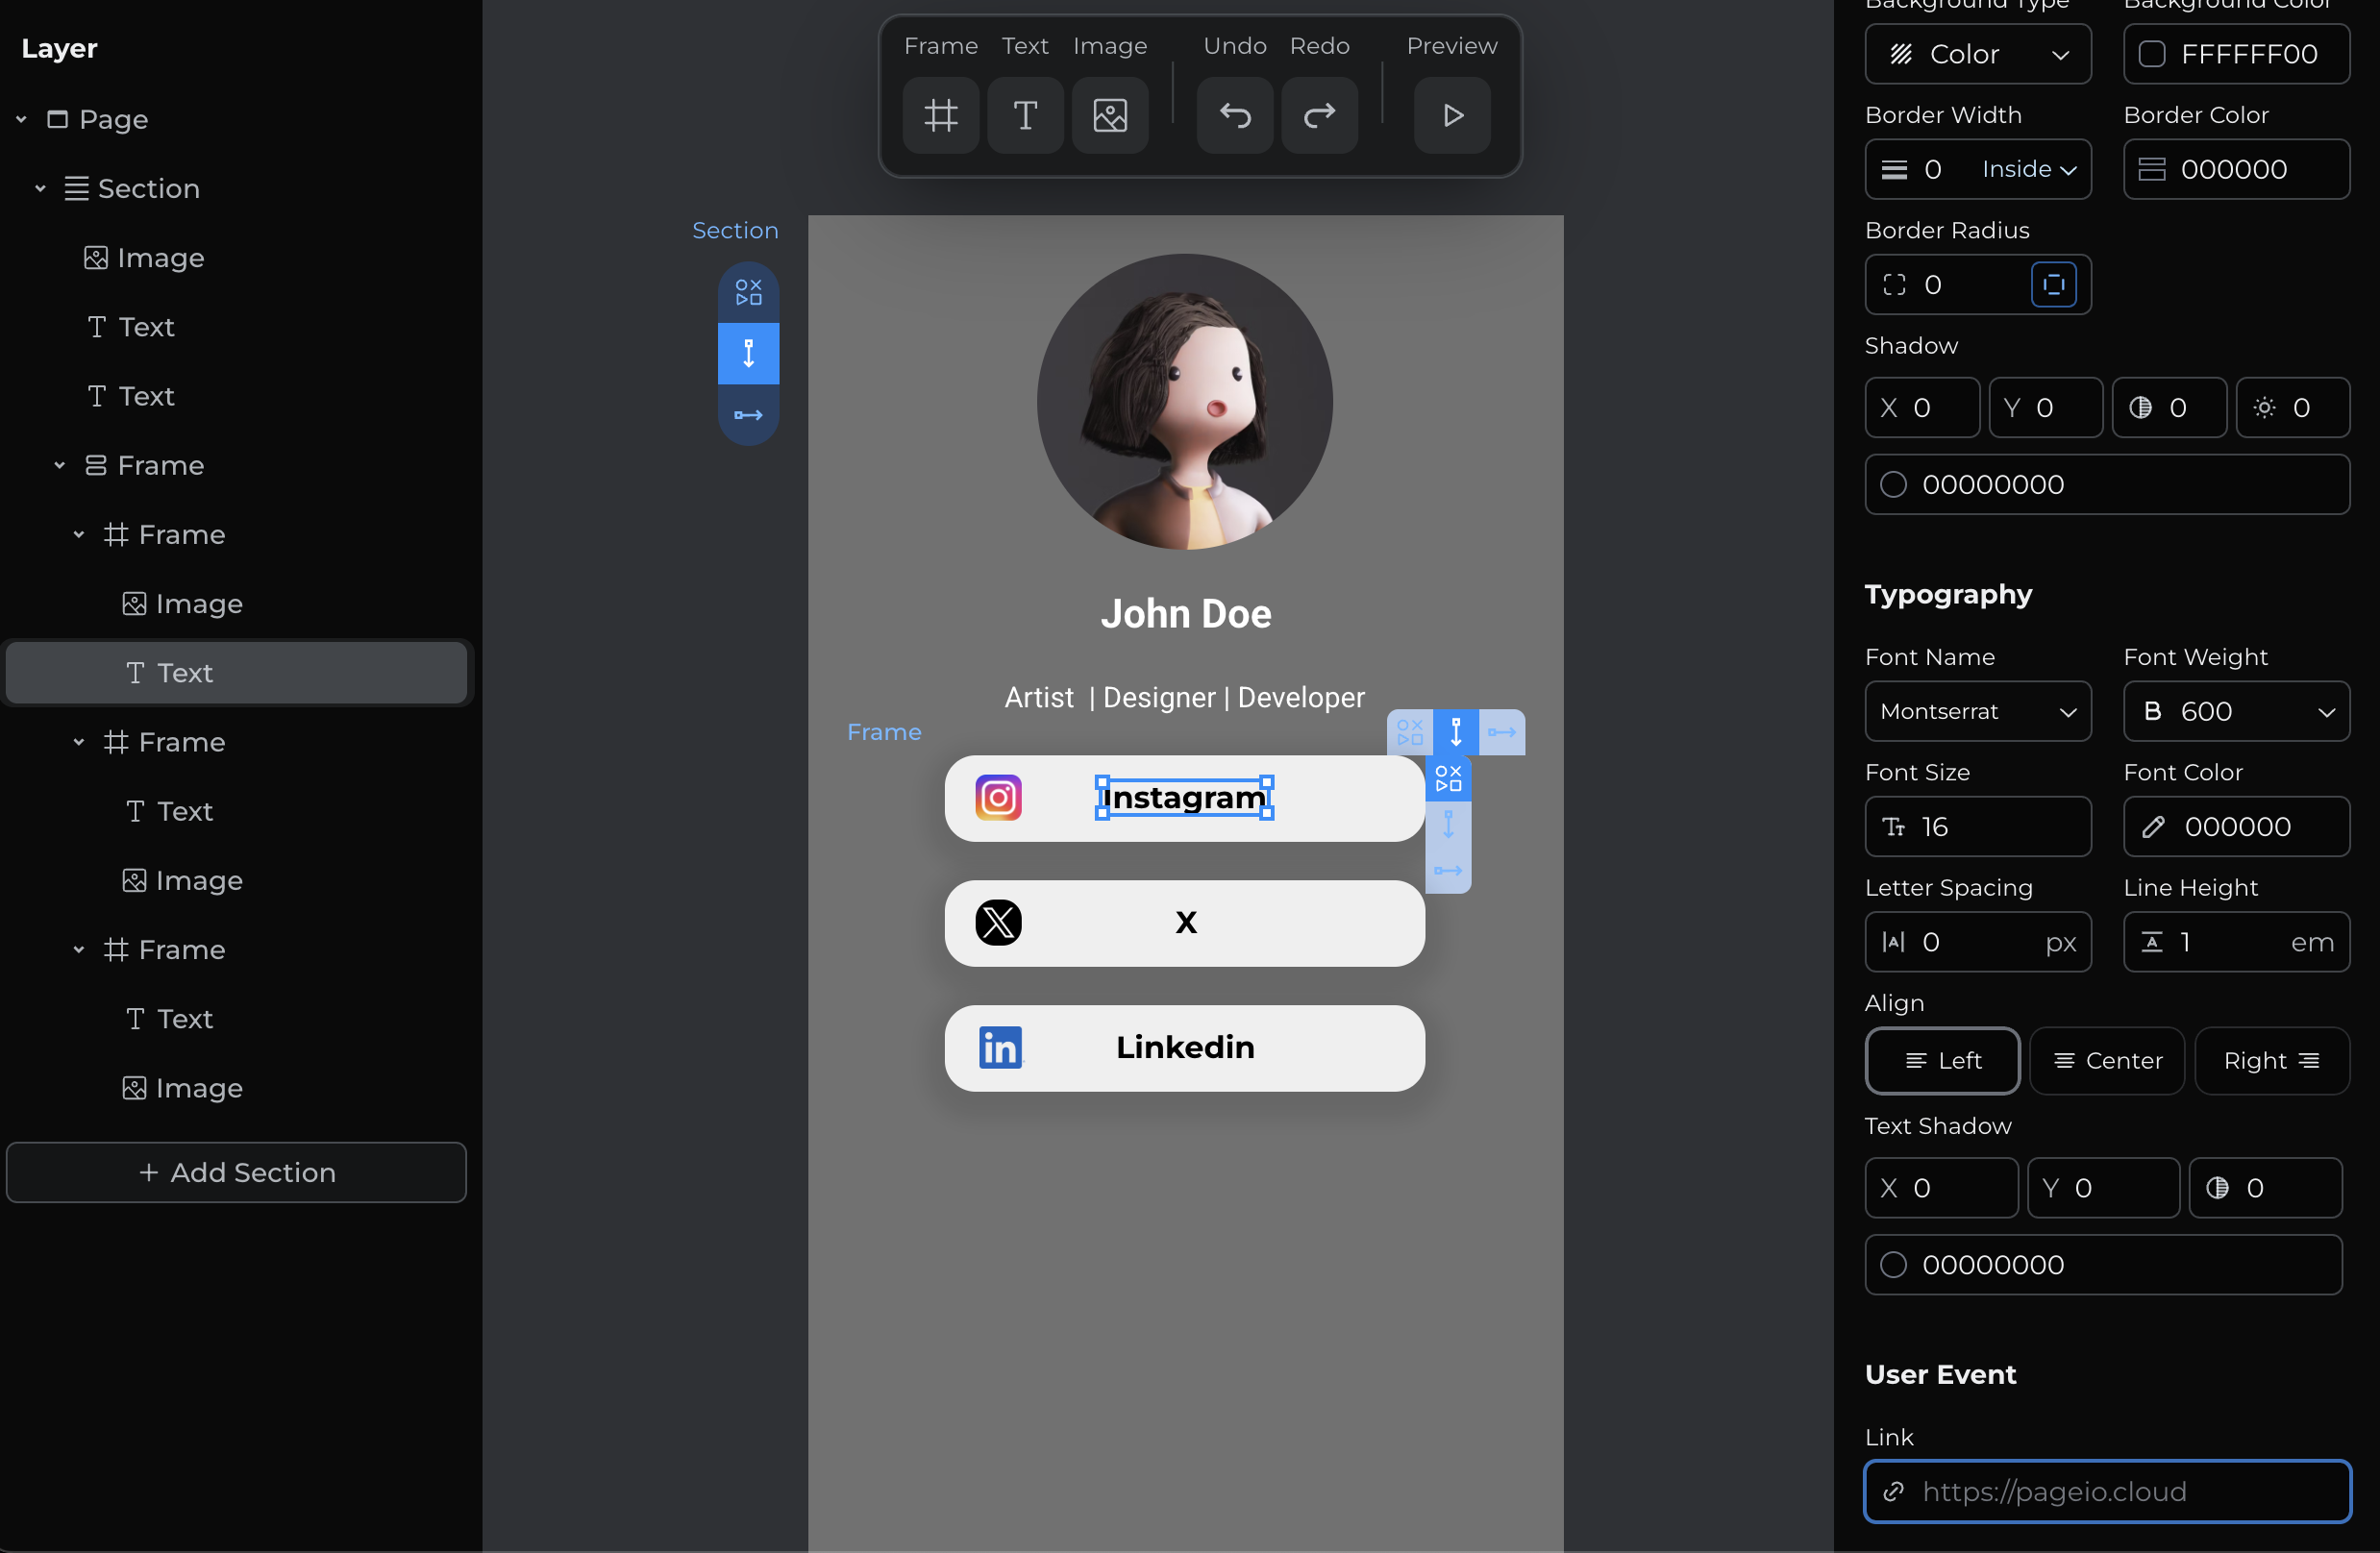Collapse the last Frame node in layer tree
The image size is (2380, 1553).
pyautogui.click(x=78, y=949)
